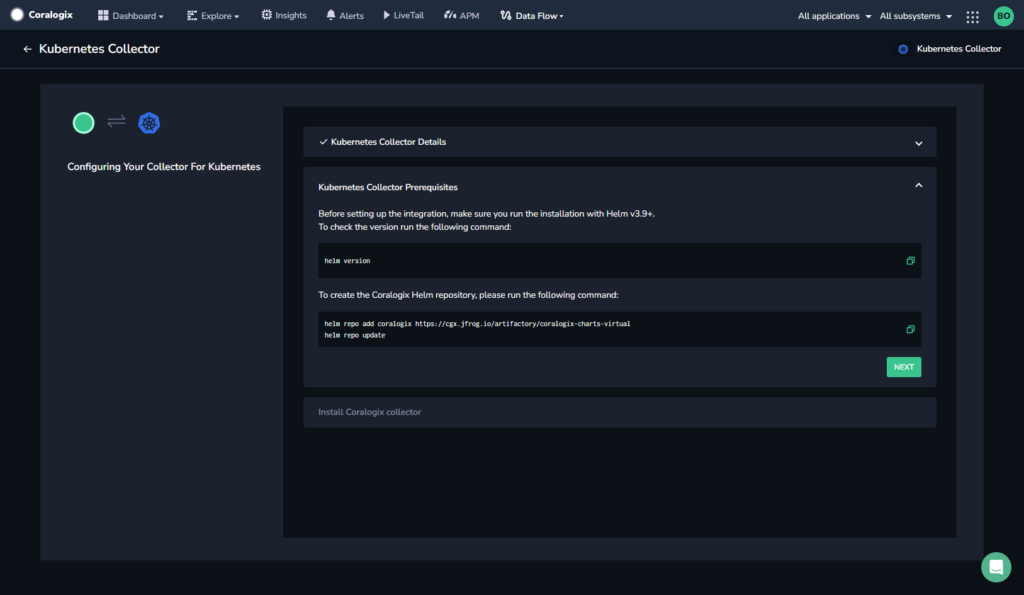
Task: Click the APM gauge icon
Action: (x=450, y=14)
